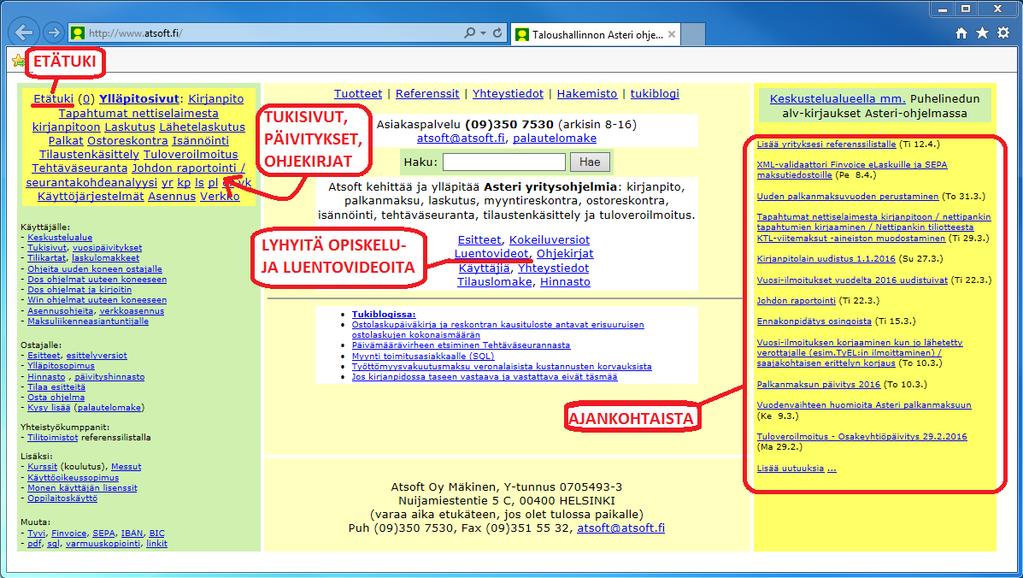Screen dimensions: 1023x578
Task: Open the Finvoice link under Muuta
Action: 69,534
